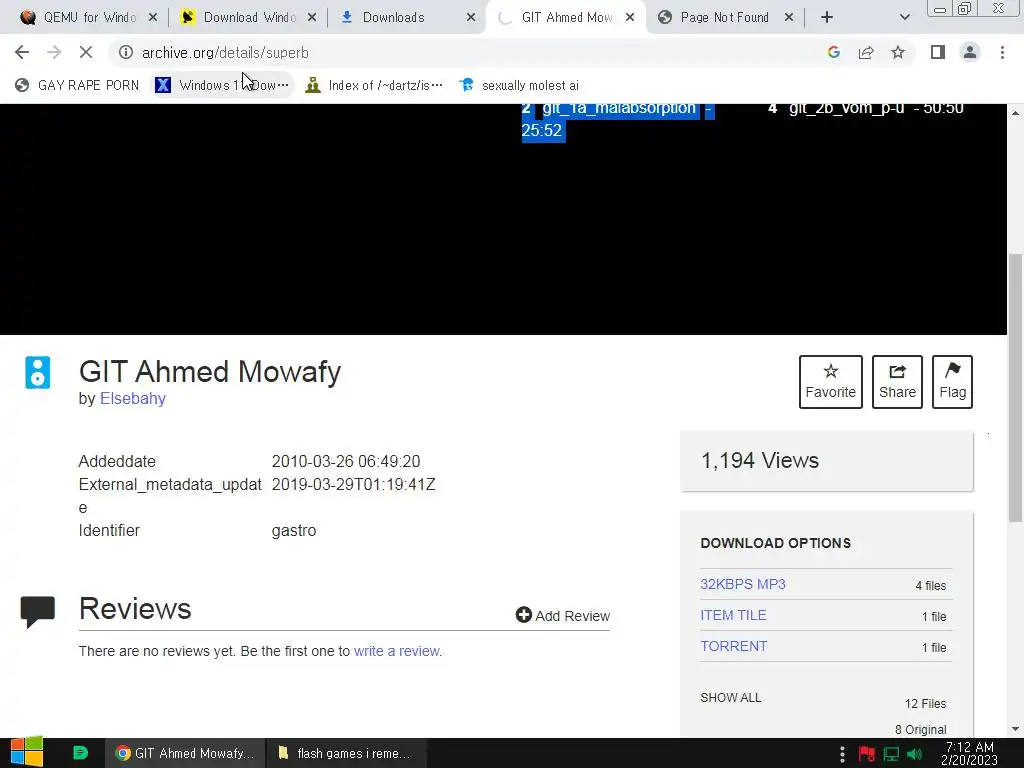
Task: Open the 'flash games i reme...' taskbar folder
Action: point(345,753)
